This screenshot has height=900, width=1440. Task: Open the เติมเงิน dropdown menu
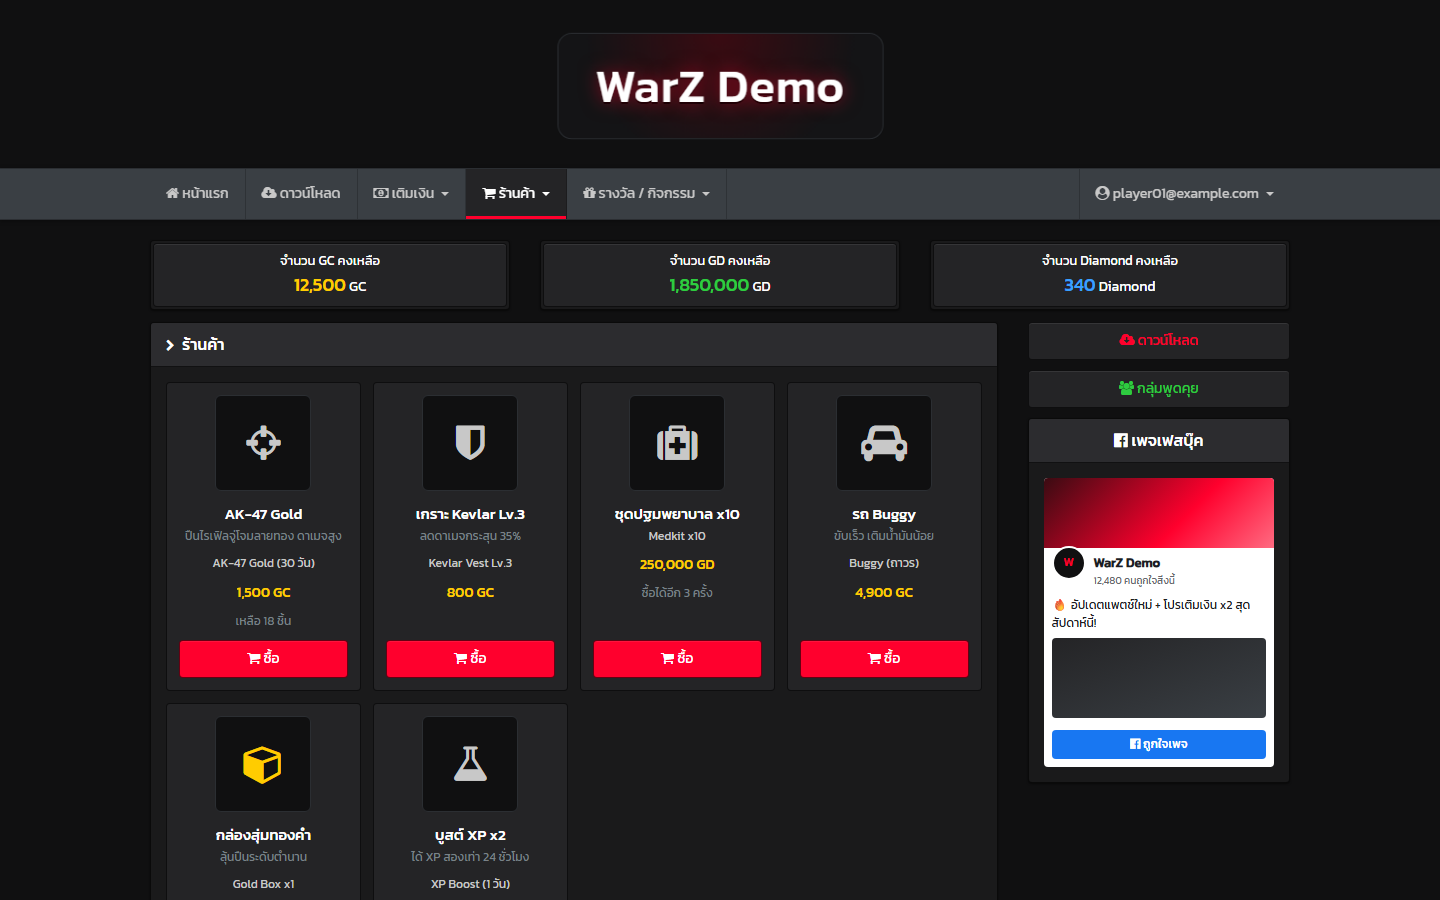pos(411,194)
